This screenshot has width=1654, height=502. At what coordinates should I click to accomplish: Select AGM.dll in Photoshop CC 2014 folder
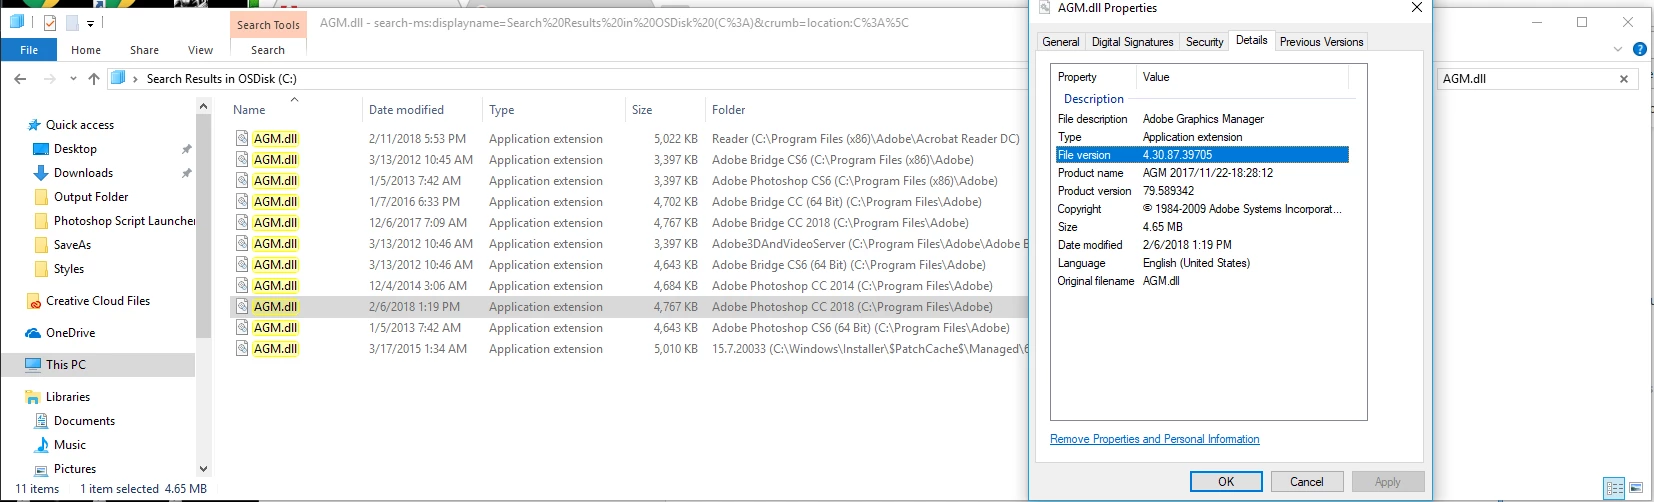(x=630, y=286)
